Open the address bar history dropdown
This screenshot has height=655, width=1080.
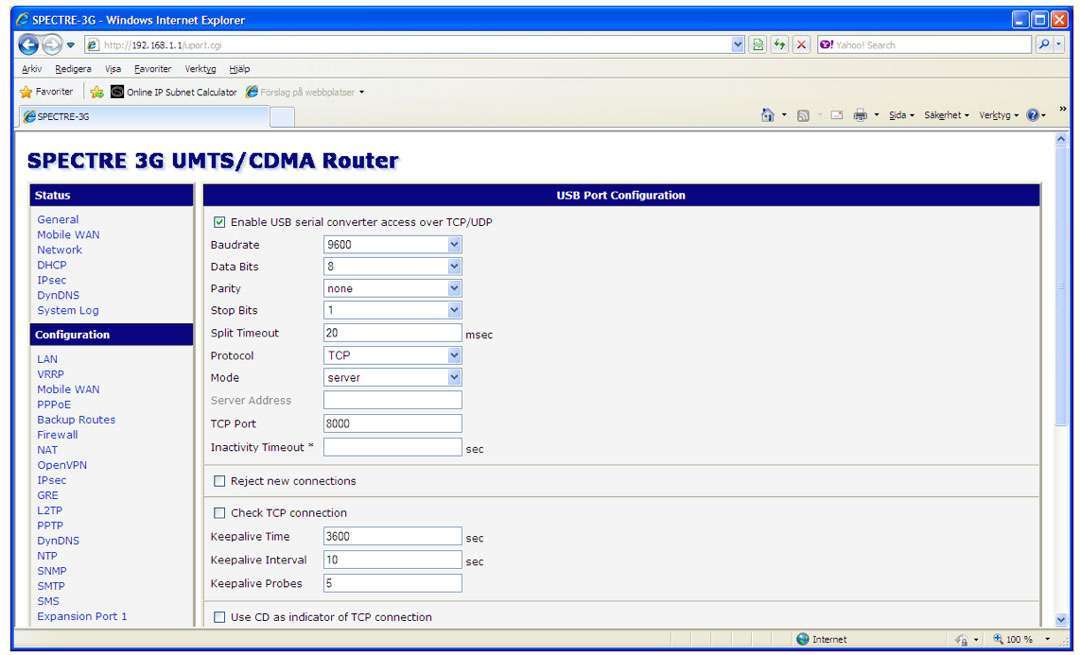point(738,45)
